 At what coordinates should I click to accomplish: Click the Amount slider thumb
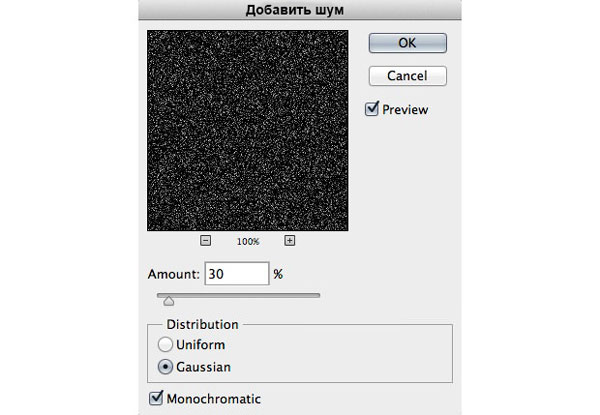coord(169,301)
